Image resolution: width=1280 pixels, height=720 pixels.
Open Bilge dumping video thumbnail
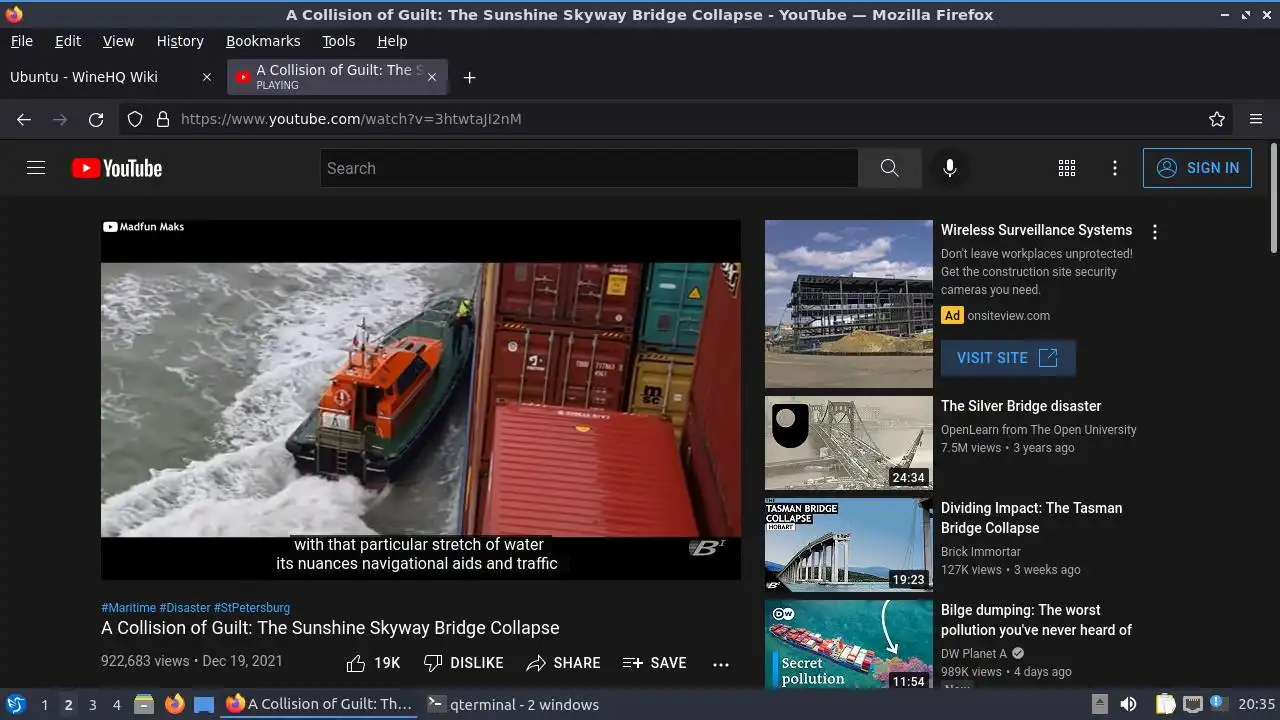[849, 645]
